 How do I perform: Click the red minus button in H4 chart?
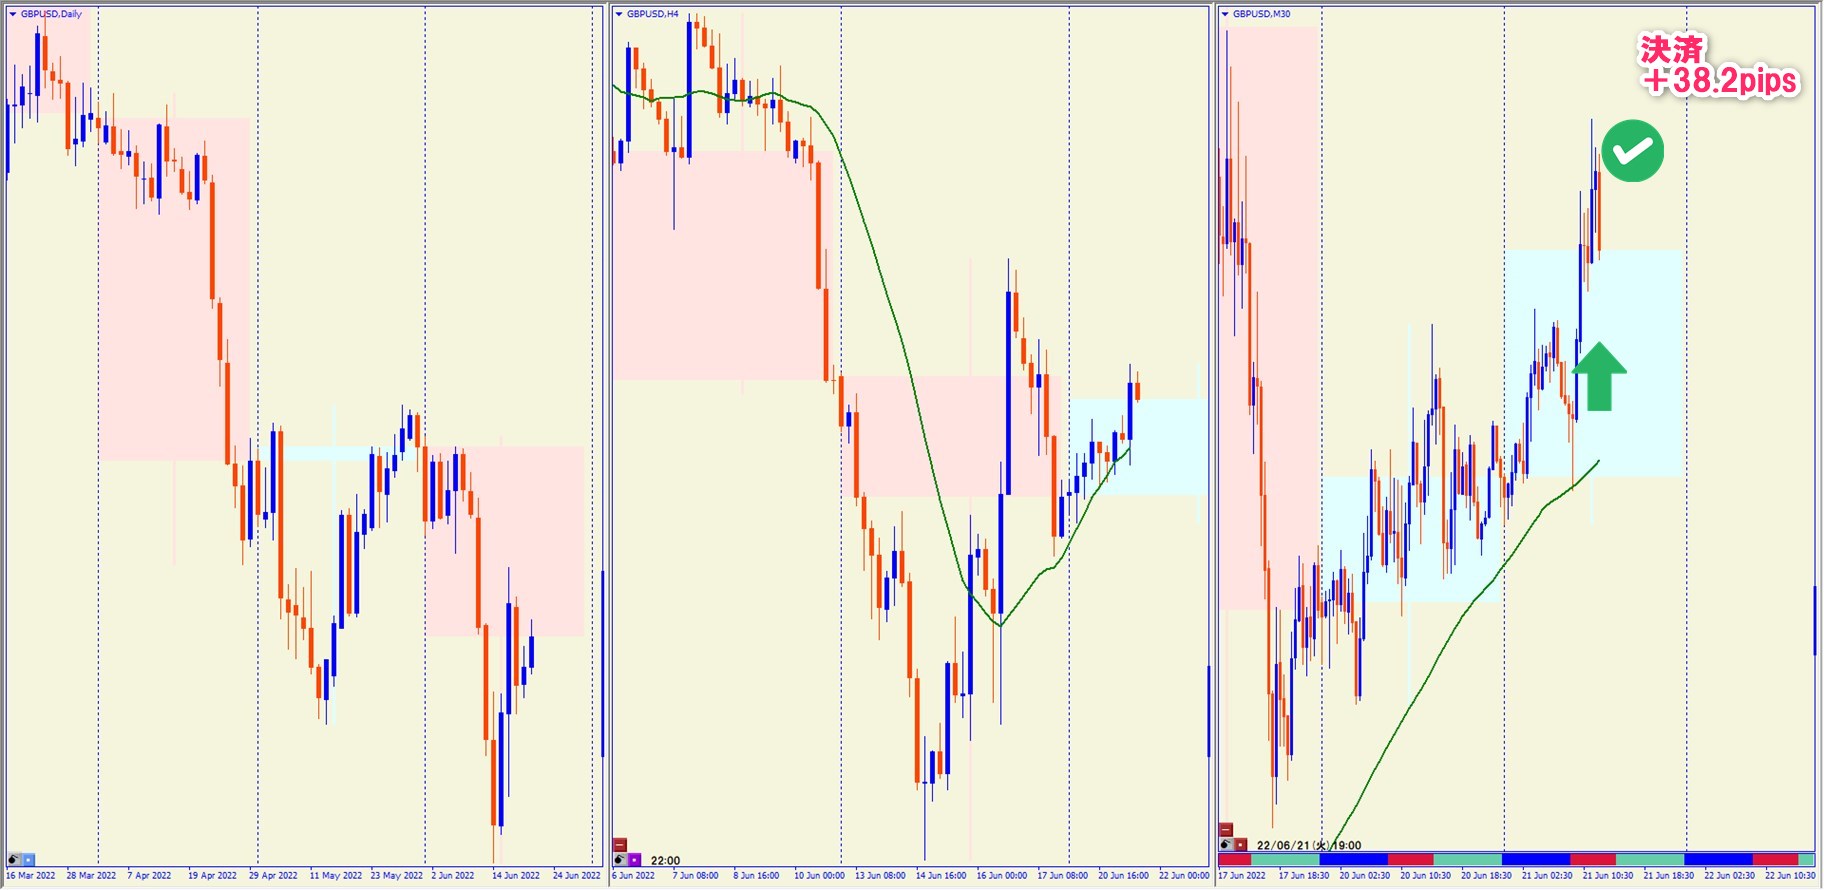[x=620, y=845]
